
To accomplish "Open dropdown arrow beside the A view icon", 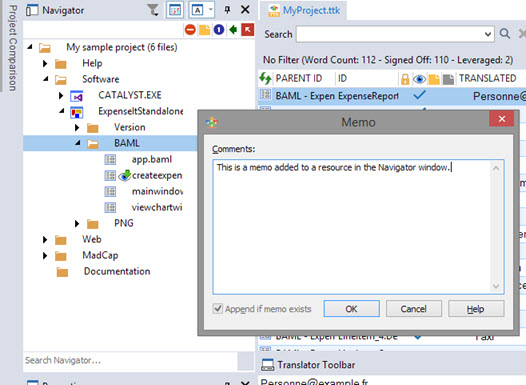I will click(210, 10).
